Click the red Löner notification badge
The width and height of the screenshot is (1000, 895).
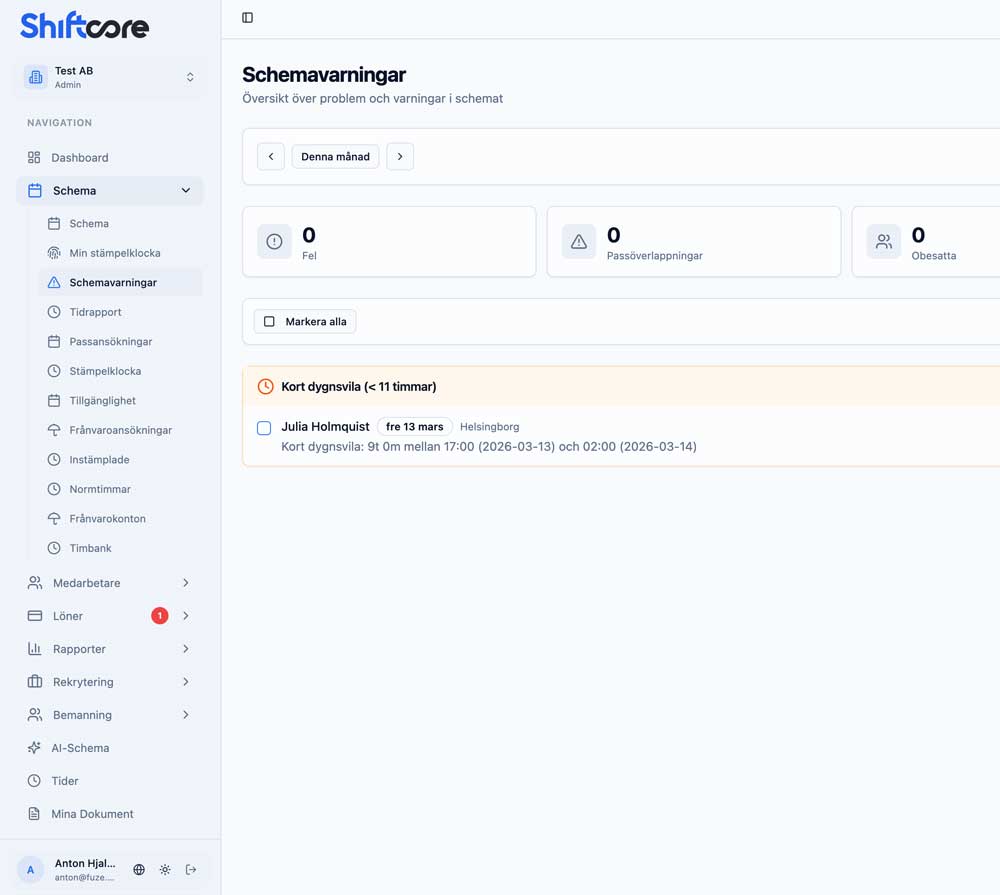coord(159,616)
